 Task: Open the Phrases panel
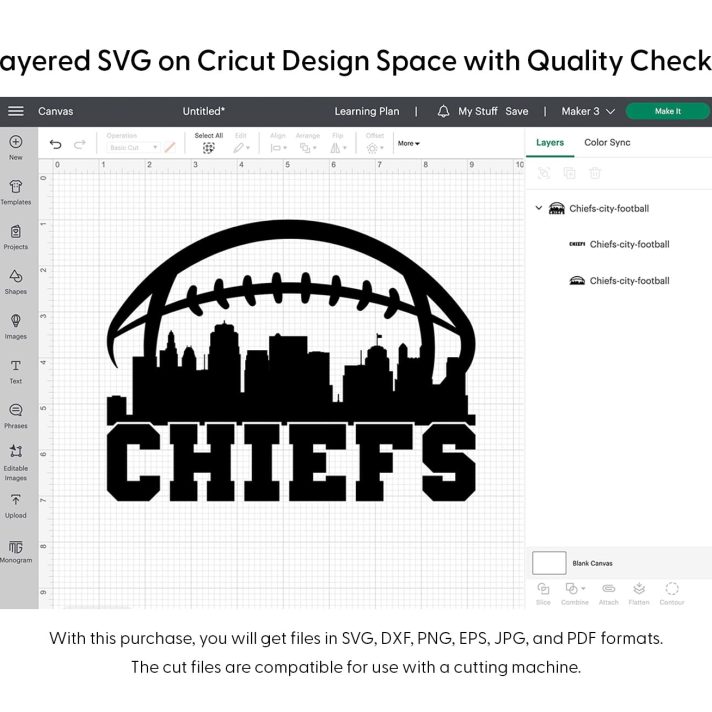tap(16, 416)
